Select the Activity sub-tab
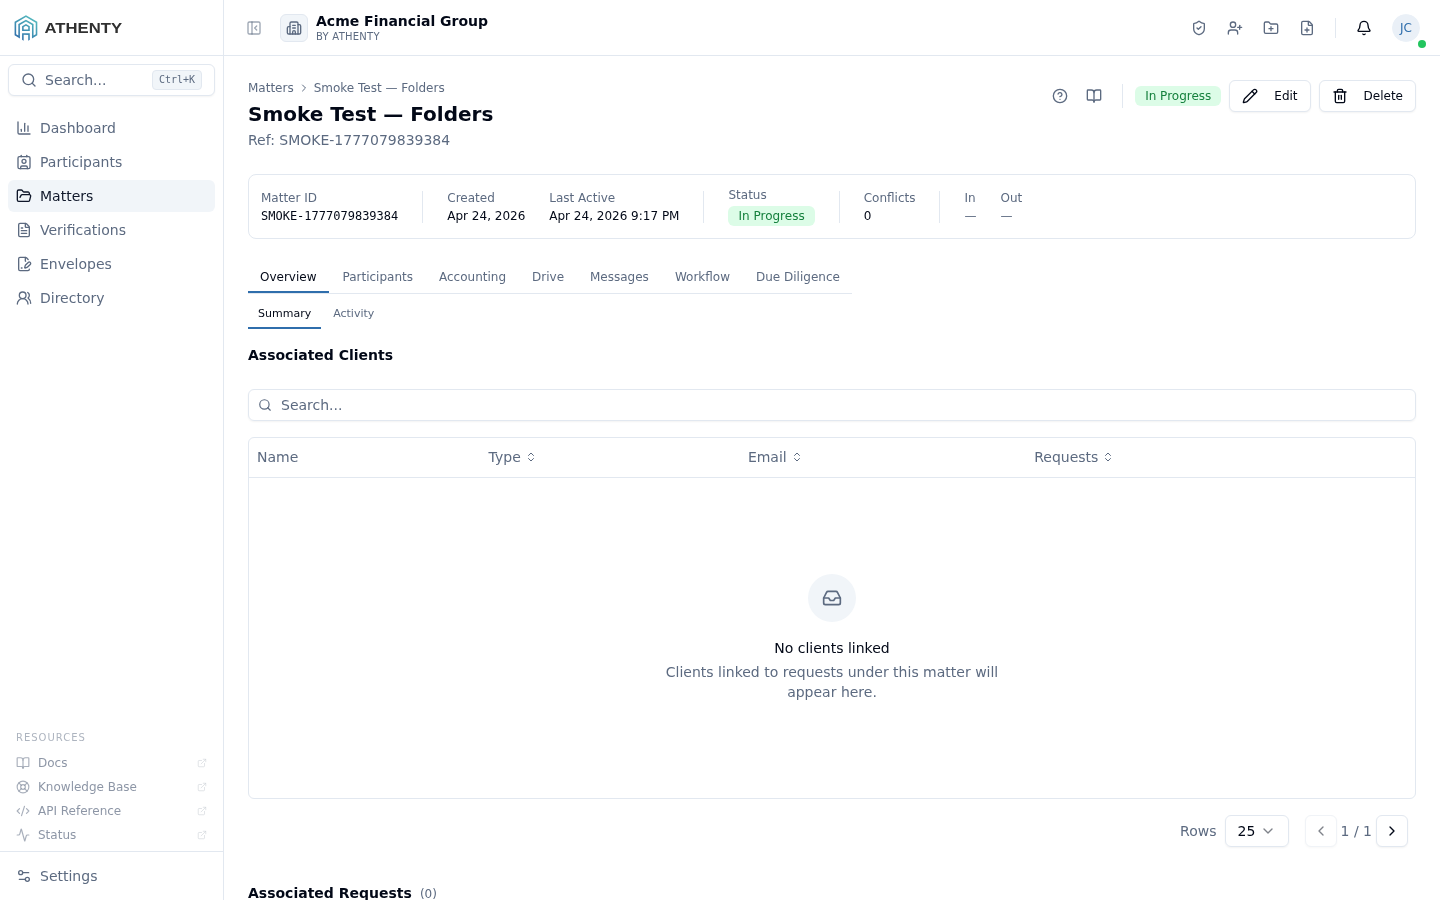The width and height of the screenshot is (1440, 900). 353,314
